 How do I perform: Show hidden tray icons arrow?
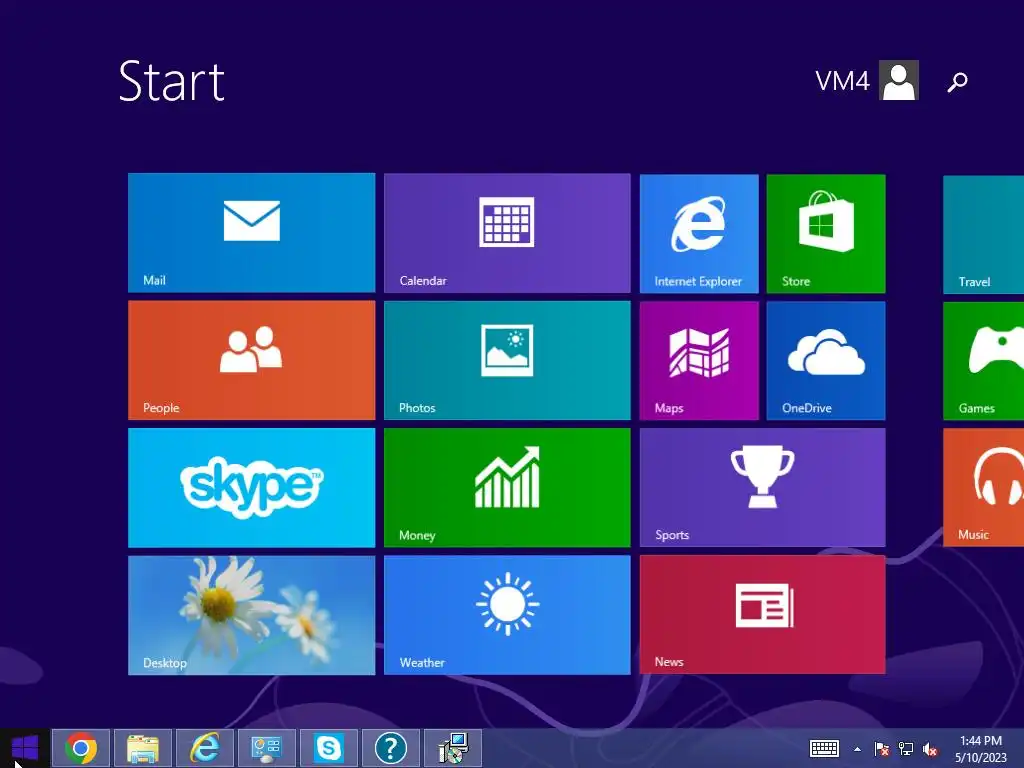point(857,749)
